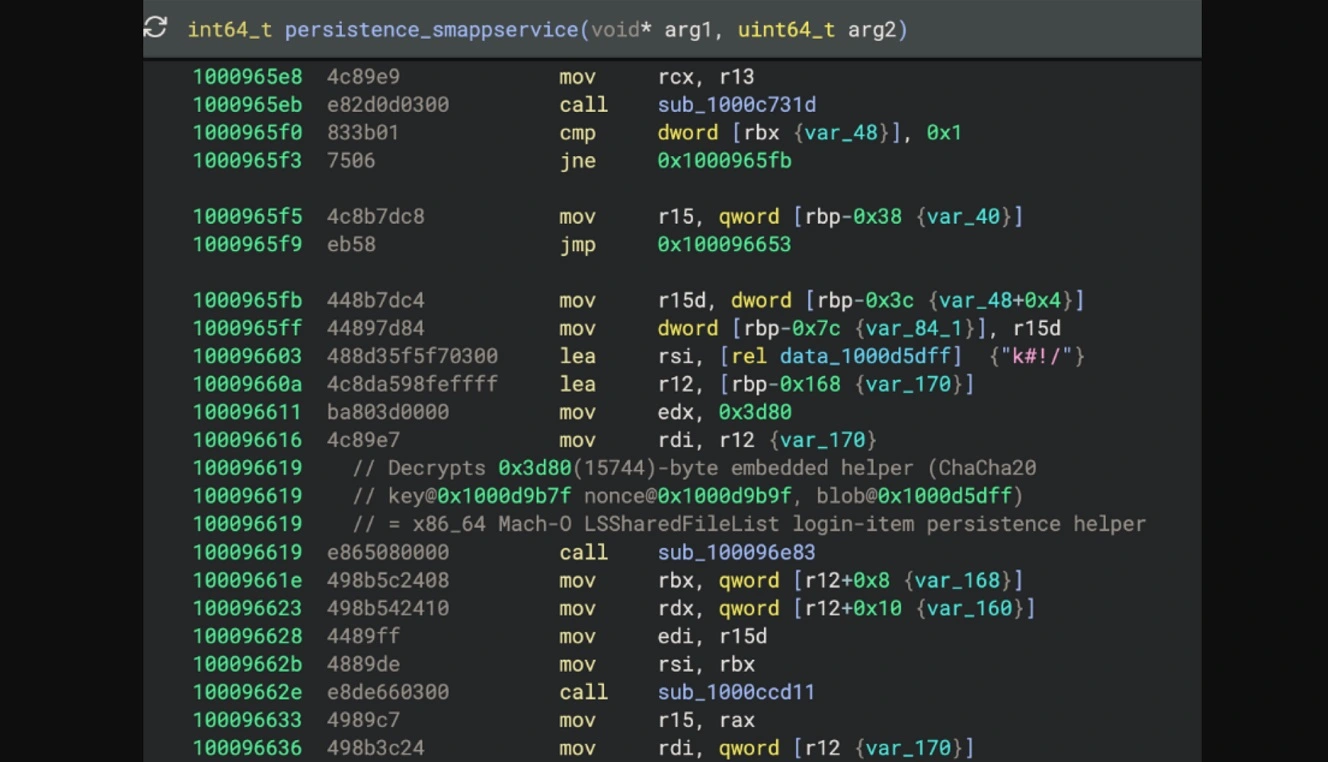Screen dimensions: 1328x762
Task: Select arg2 parameter in function signature
Action: click(872, 29)
